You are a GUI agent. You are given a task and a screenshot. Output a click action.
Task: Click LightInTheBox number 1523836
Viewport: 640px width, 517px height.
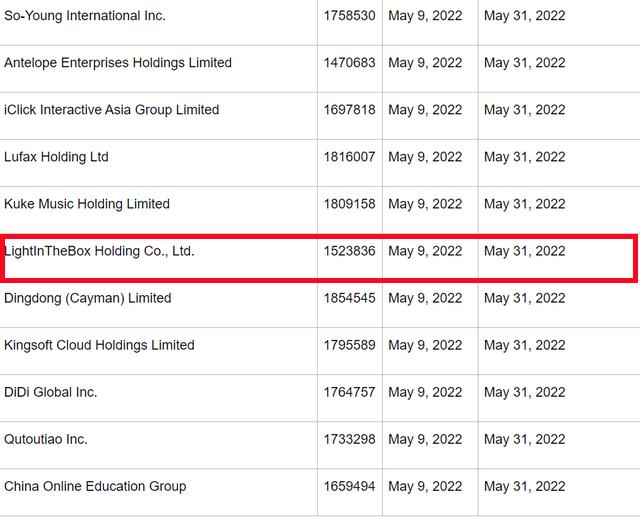(349, 251)
